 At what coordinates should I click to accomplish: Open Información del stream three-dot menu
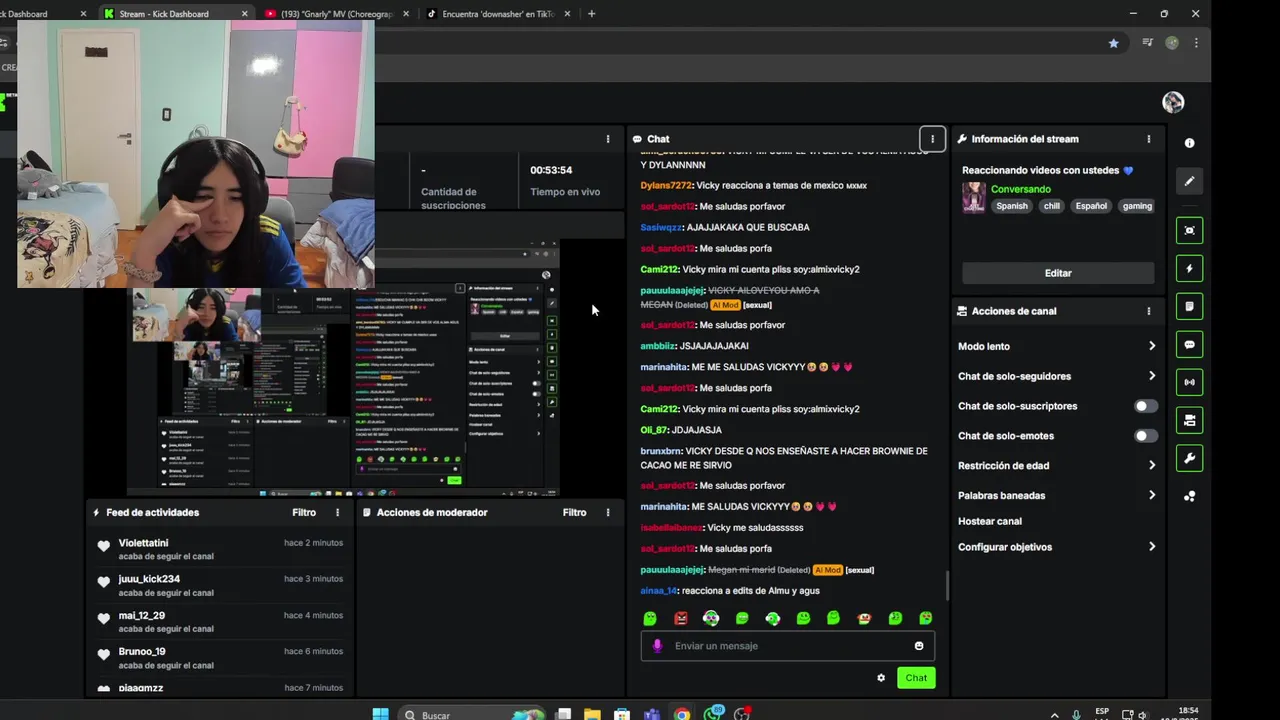[x=1148, y=139]
